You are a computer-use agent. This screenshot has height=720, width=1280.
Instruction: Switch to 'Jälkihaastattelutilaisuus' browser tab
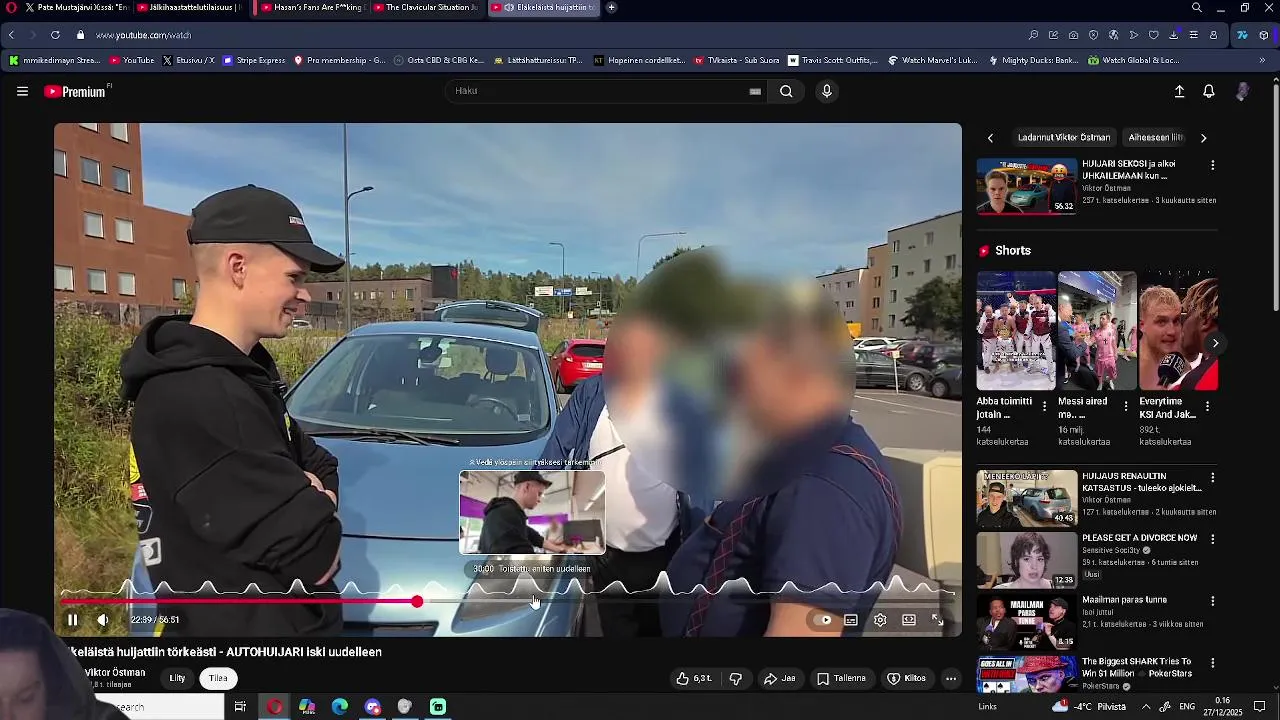click(190, 7)
